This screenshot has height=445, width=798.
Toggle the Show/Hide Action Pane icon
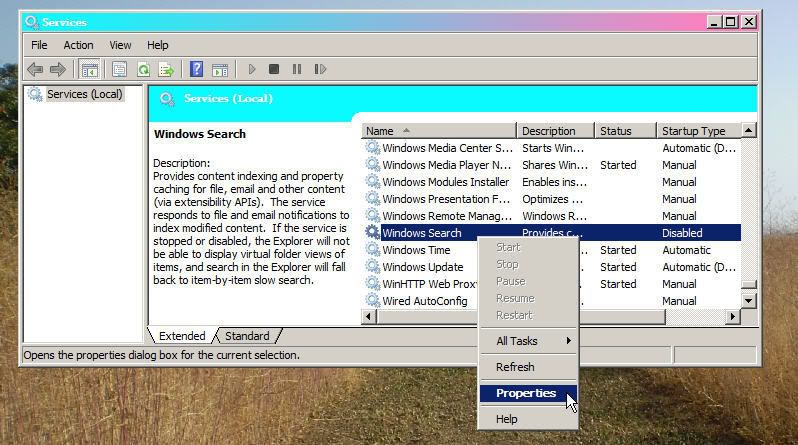coord(220,70)
